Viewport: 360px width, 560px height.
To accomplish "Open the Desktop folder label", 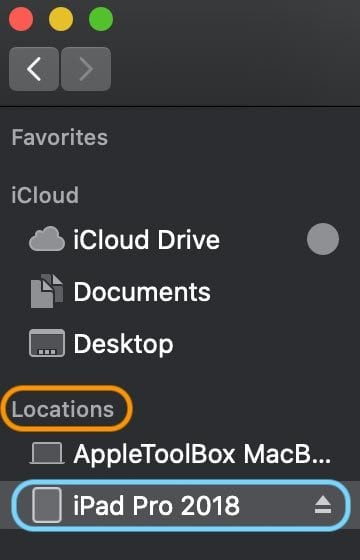I will point(123,344).
